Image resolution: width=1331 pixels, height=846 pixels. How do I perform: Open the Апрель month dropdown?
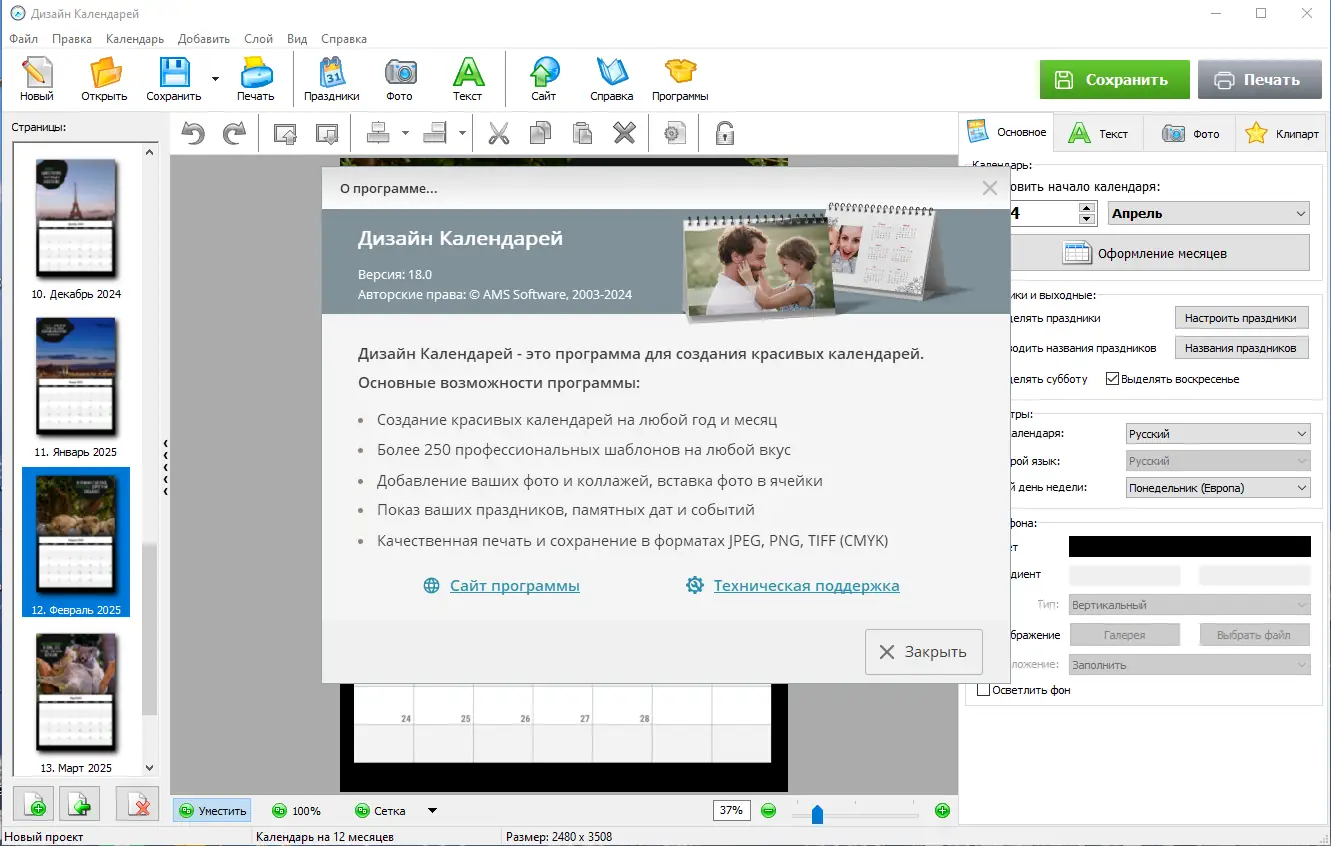pyautogui.click(x=1209, y=213)
